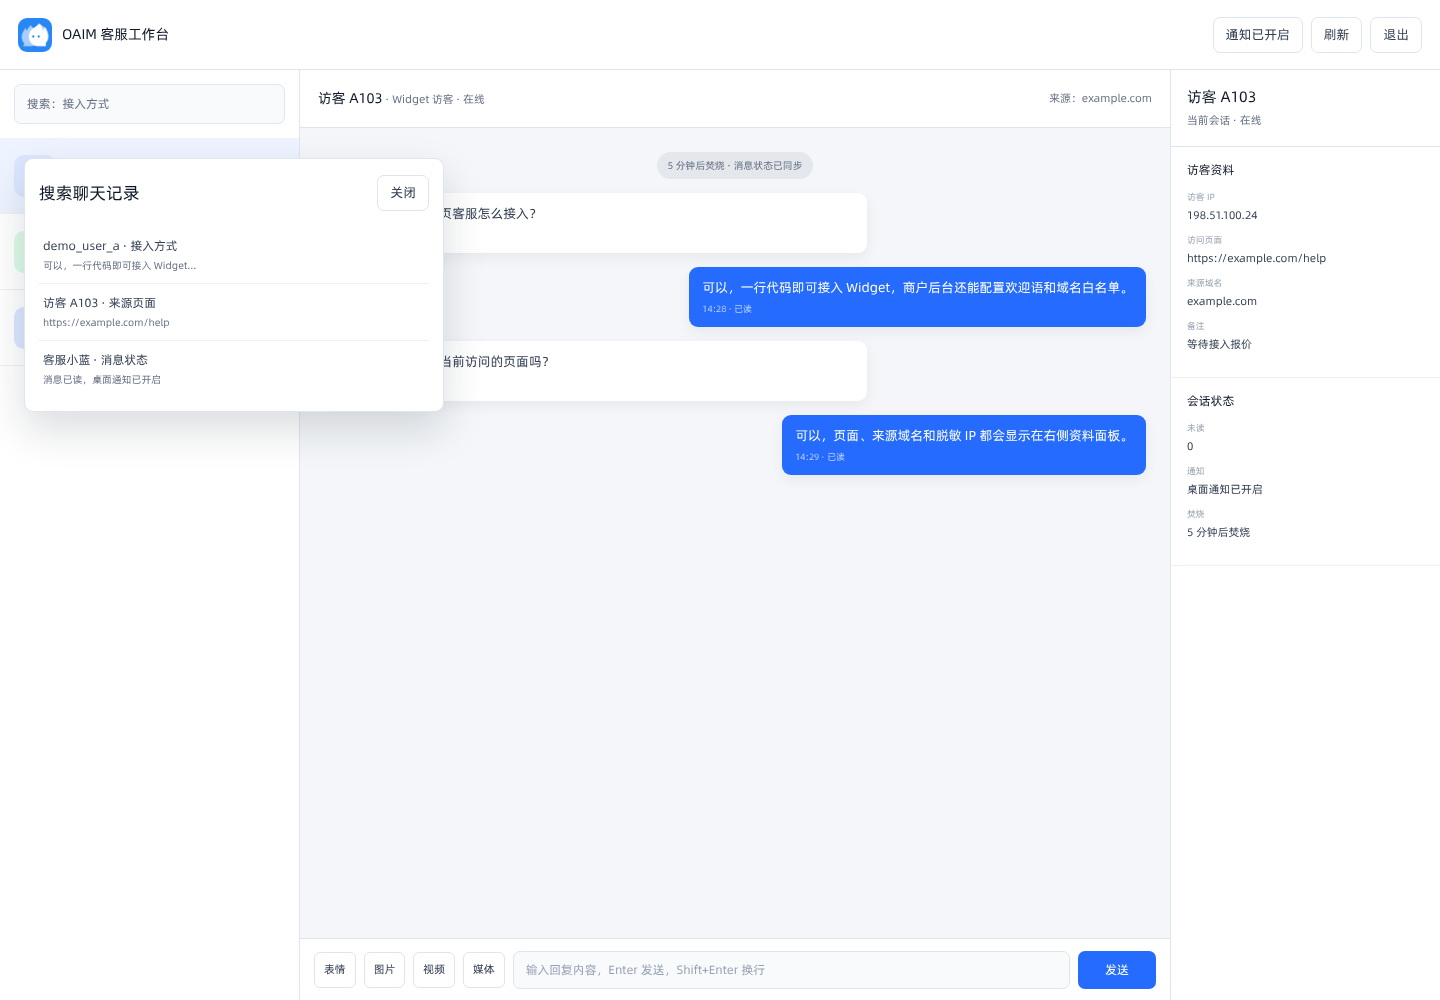Open the demo_user_a 接入方式 search result
Viewport: 1440px width, 1000px height.
(236, 255)
